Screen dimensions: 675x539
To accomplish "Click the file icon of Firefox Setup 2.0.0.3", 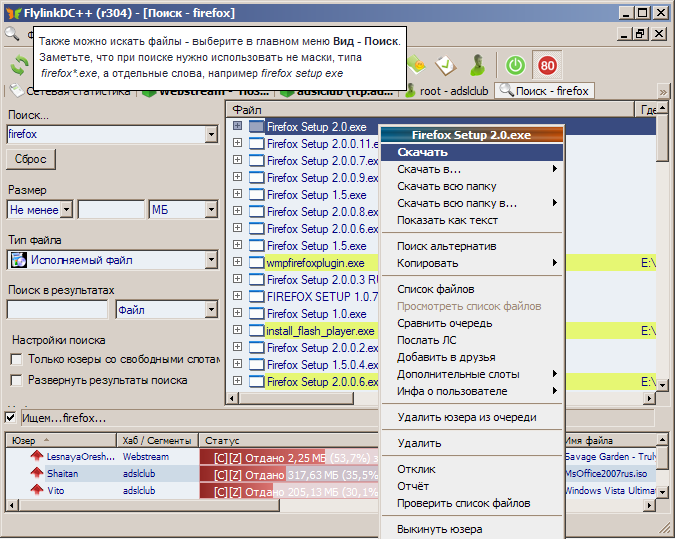I will [x=256, y=279].
